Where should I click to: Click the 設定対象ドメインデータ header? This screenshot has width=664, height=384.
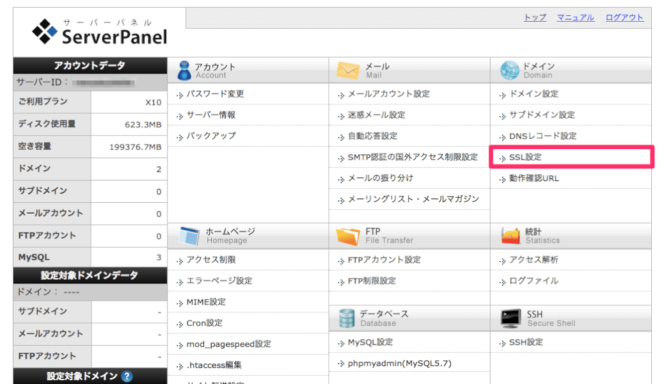[90, 275]
